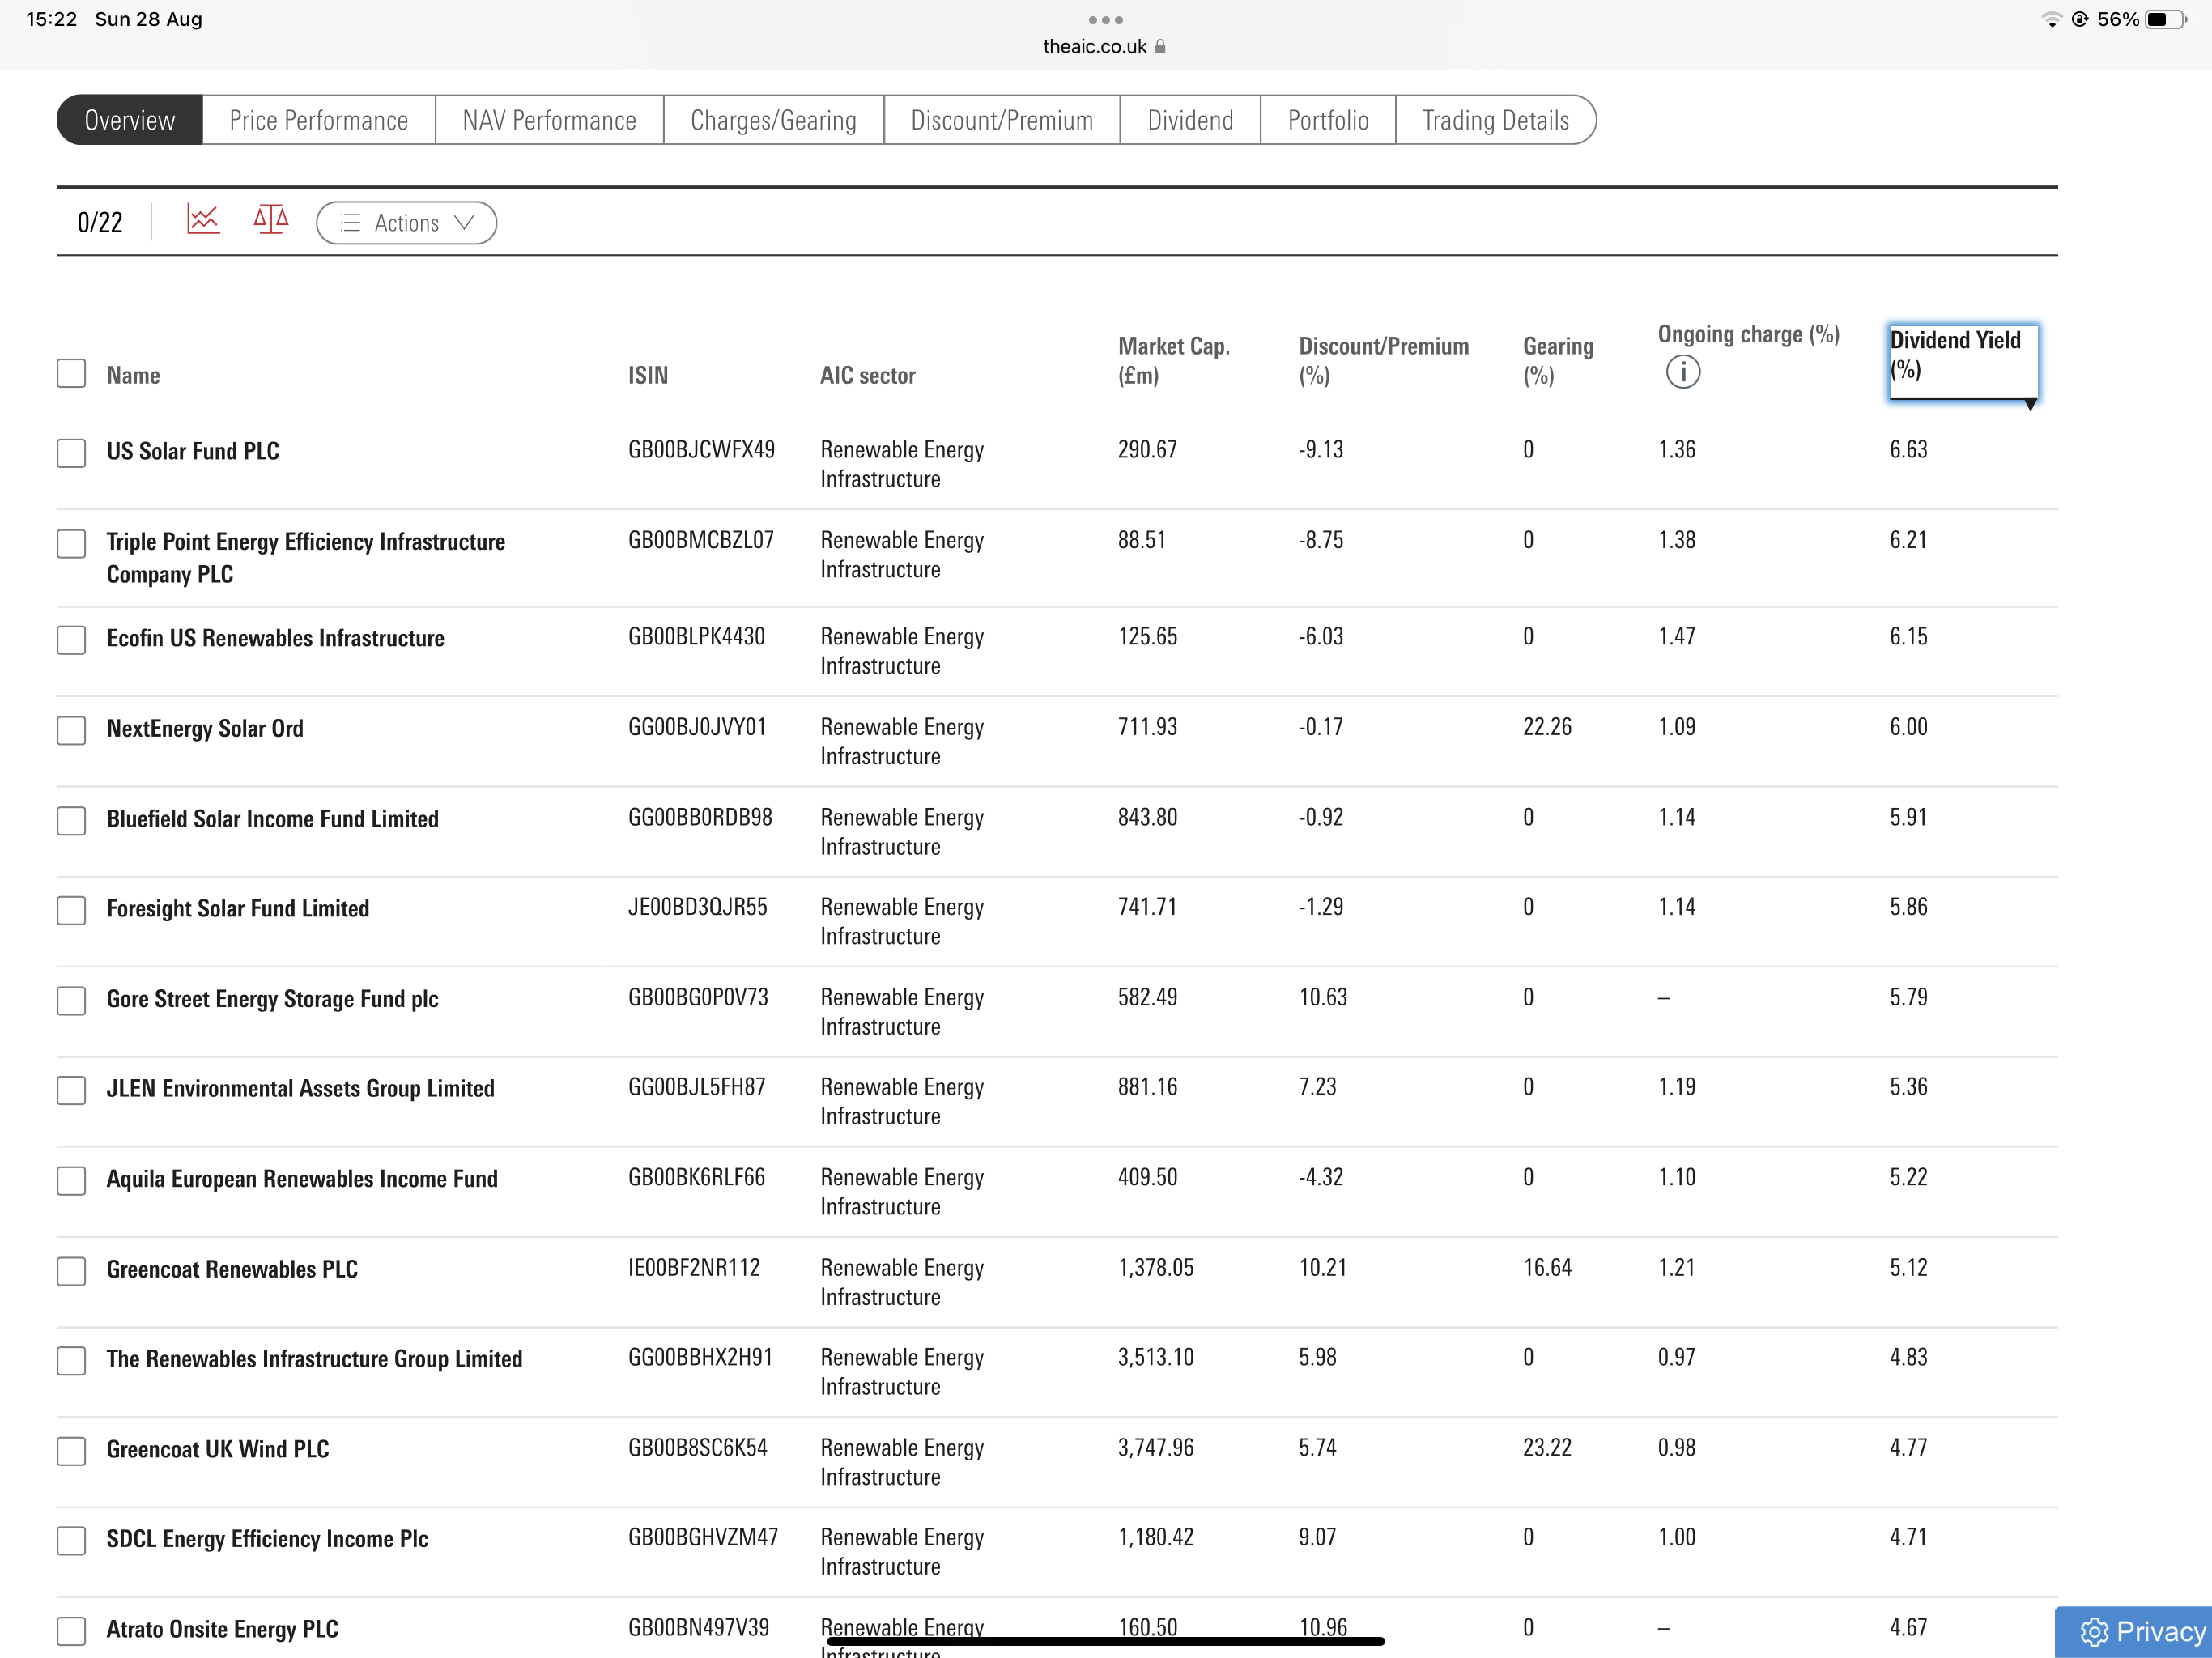Image resolution: width=2212 pixels, height=1658 pixels.
Task: Tap the three dots at top center
Action: 1105,20
